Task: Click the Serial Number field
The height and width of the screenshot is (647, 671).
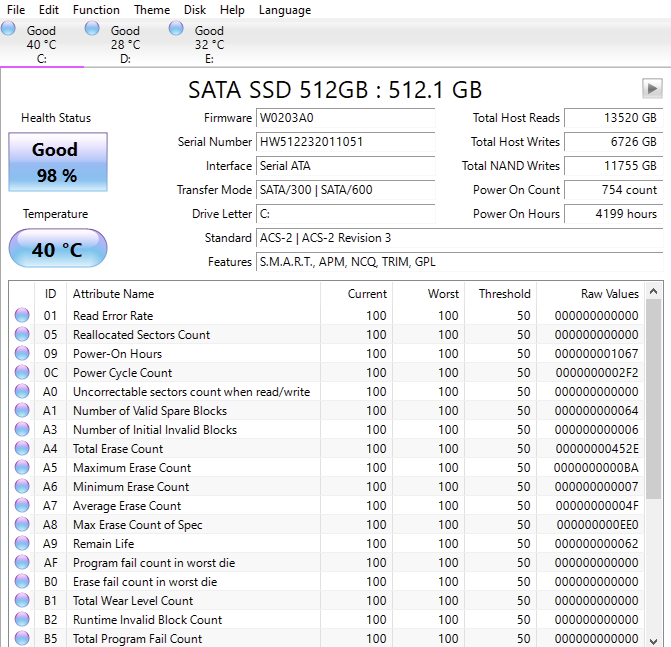Action: pyautogui.click(x=345, y=142)
